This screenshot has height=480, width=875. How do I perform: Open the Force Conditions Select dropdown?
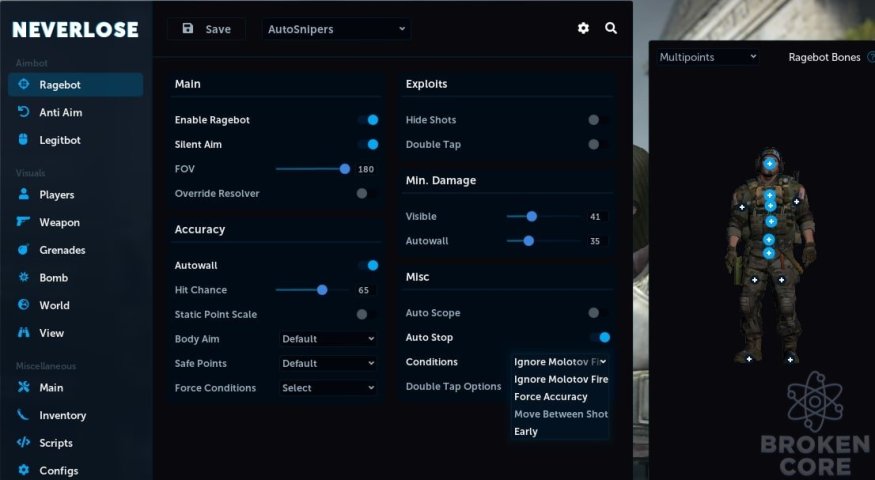[328, 388]
